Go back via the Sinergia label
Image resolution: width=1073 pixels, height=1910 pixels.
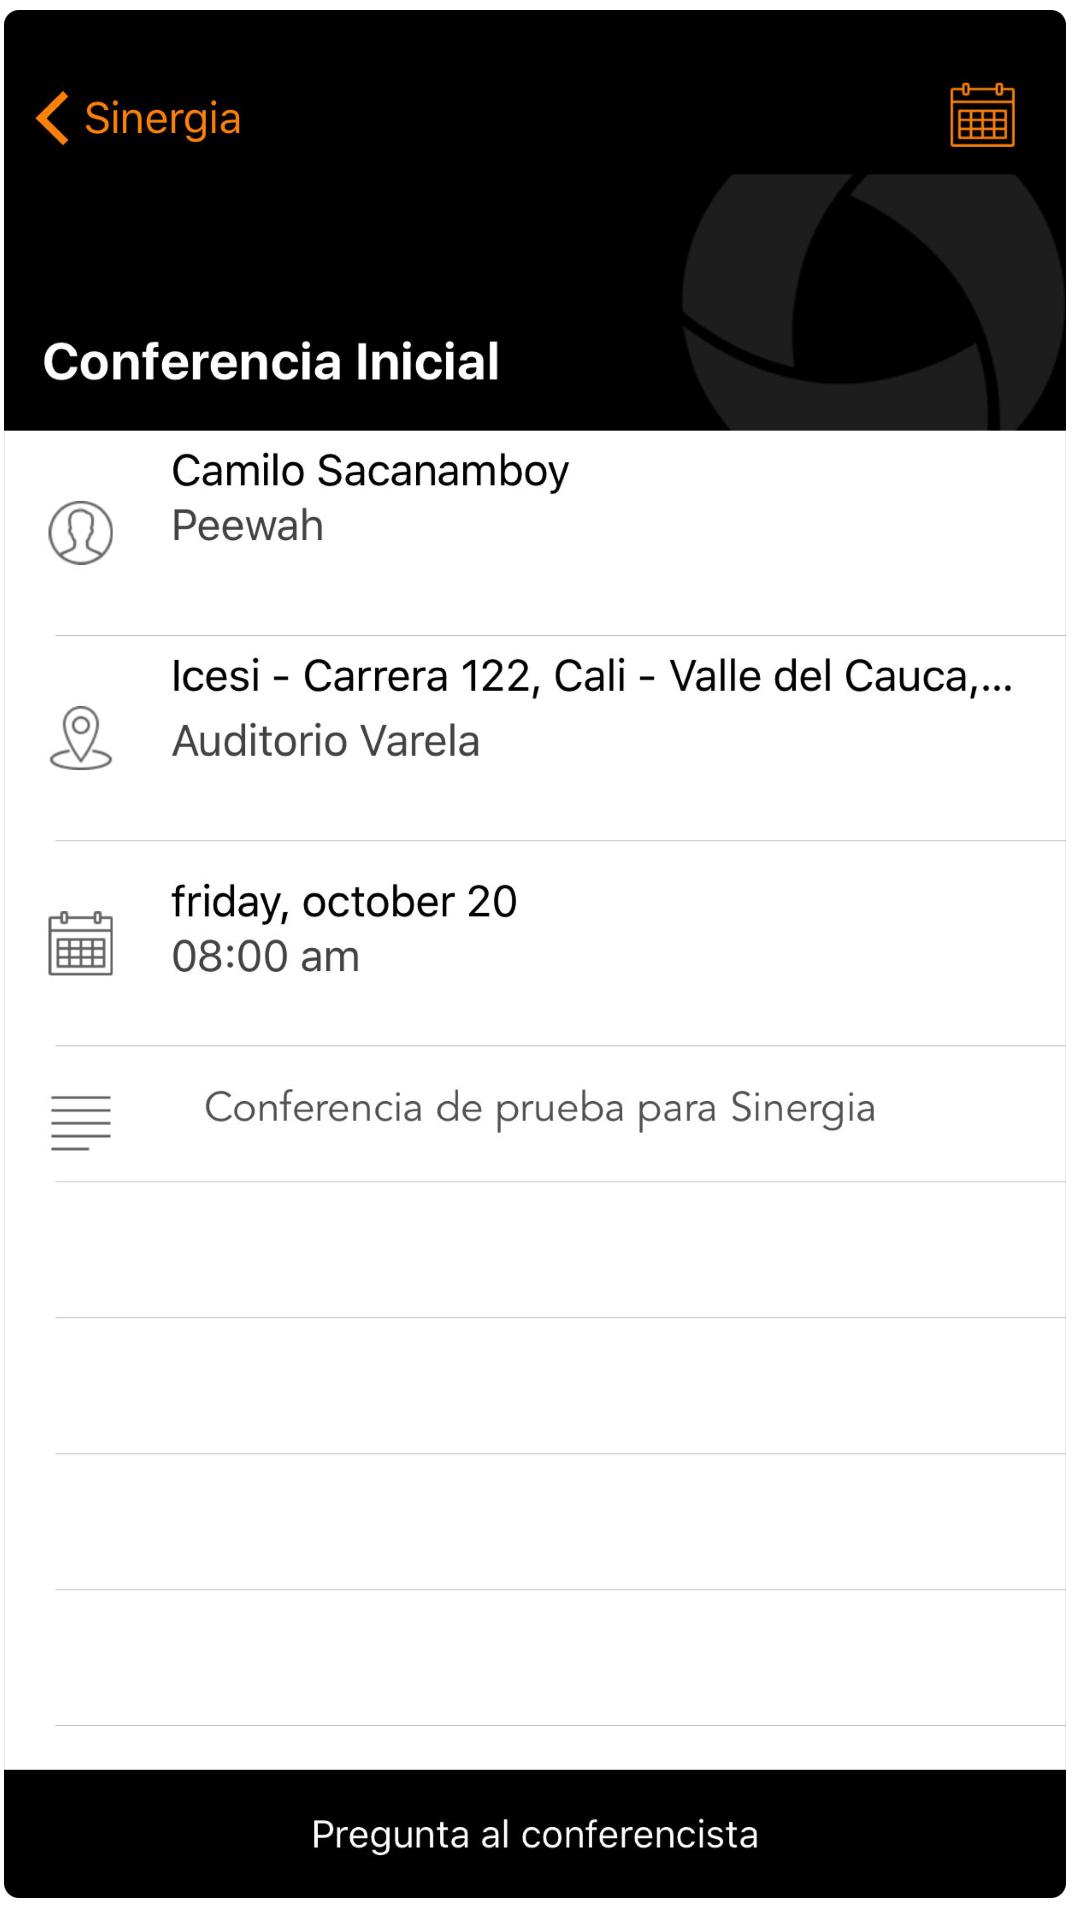(162, 118)
